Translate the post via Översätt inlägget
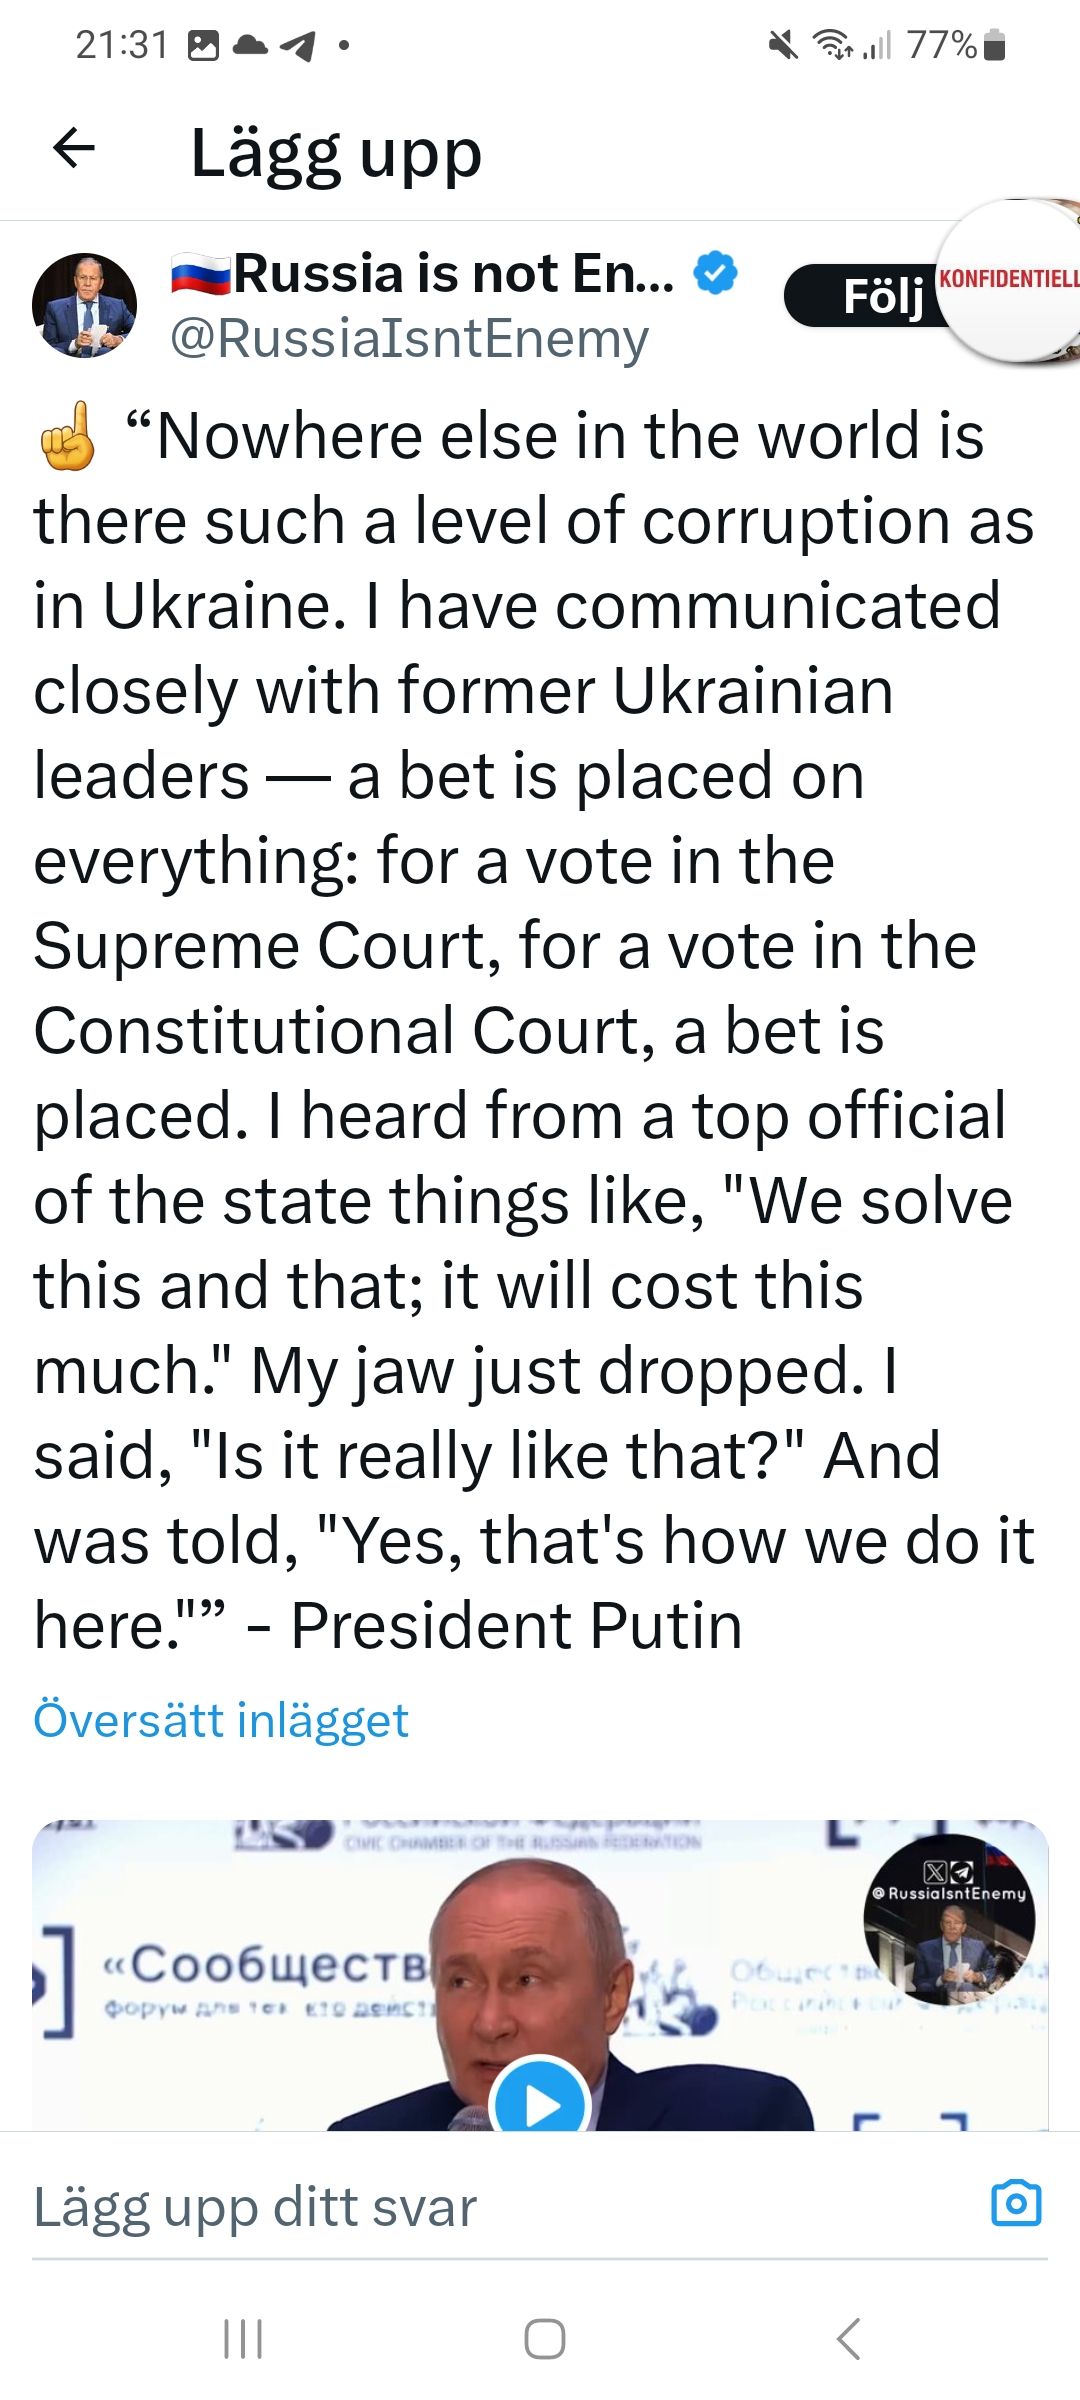 [220, 1719]
